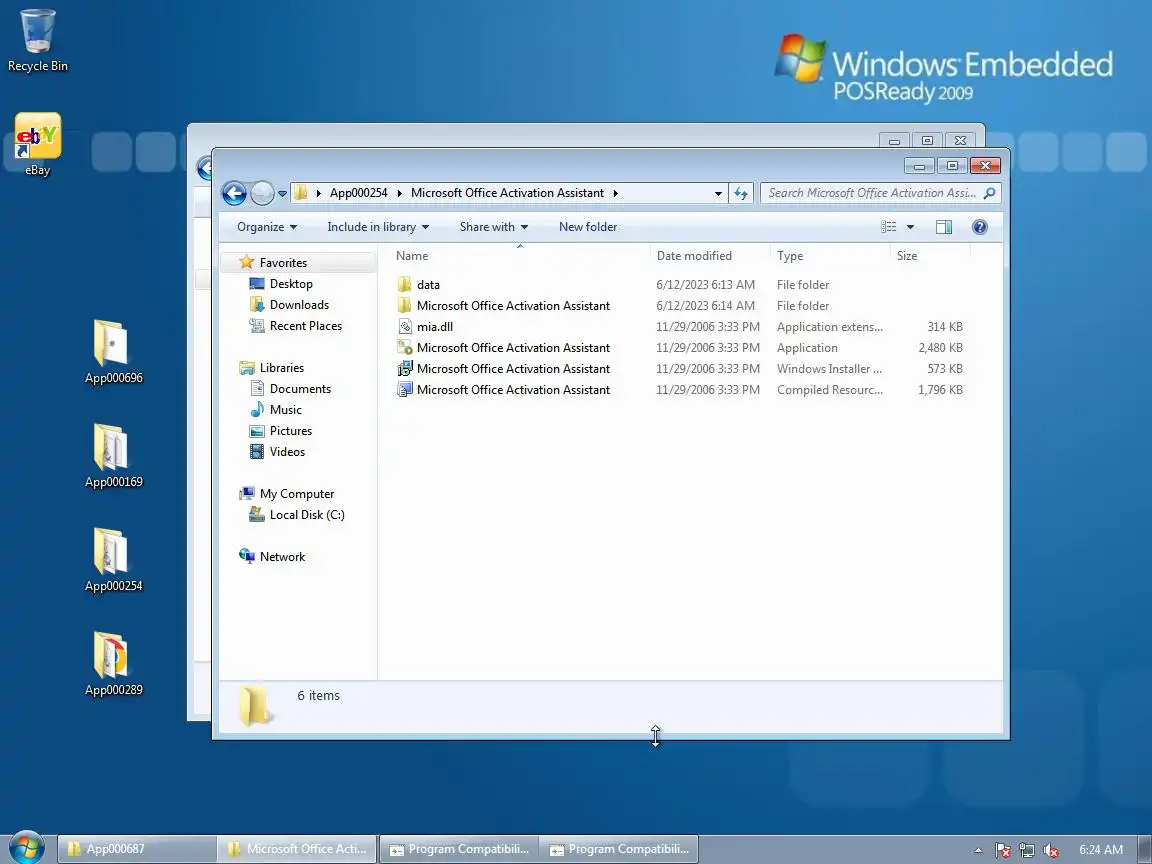Open the Recycle Bin desktop icon
This screenshot has width=1152, height=864.
pos(37,40)
